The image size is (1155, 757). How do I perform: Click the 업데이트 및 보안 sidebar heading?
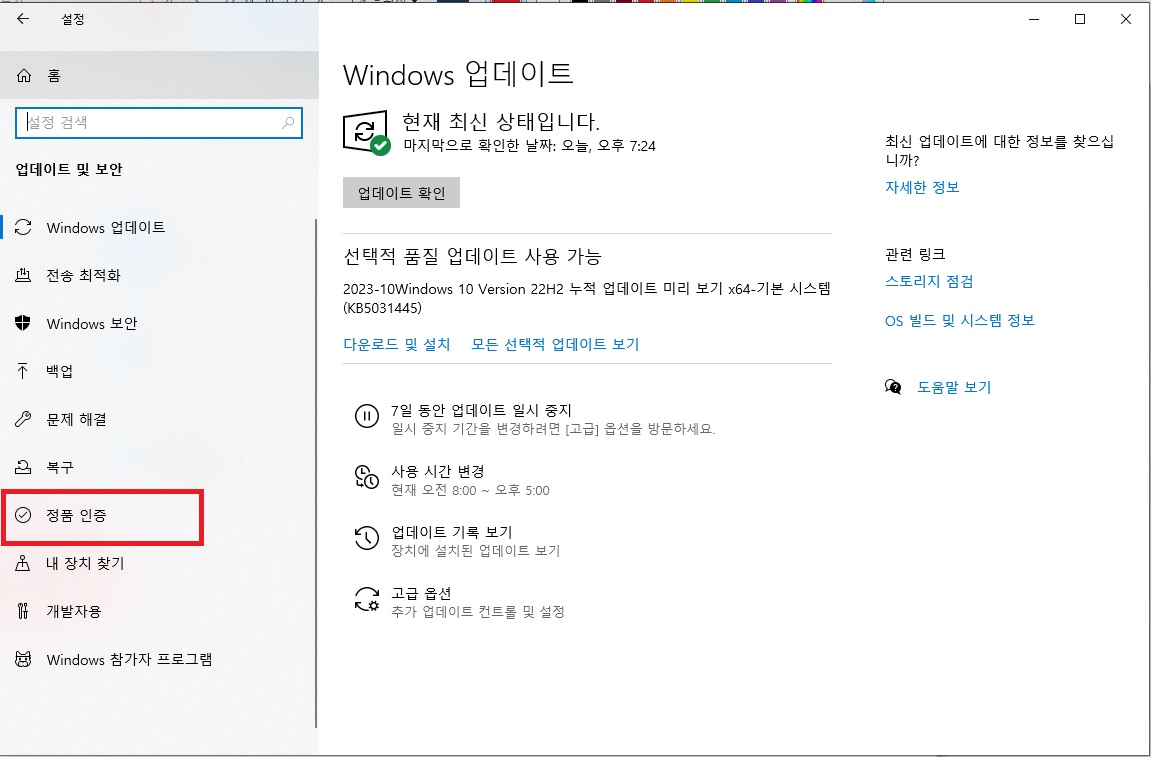[x=69, y=169]
